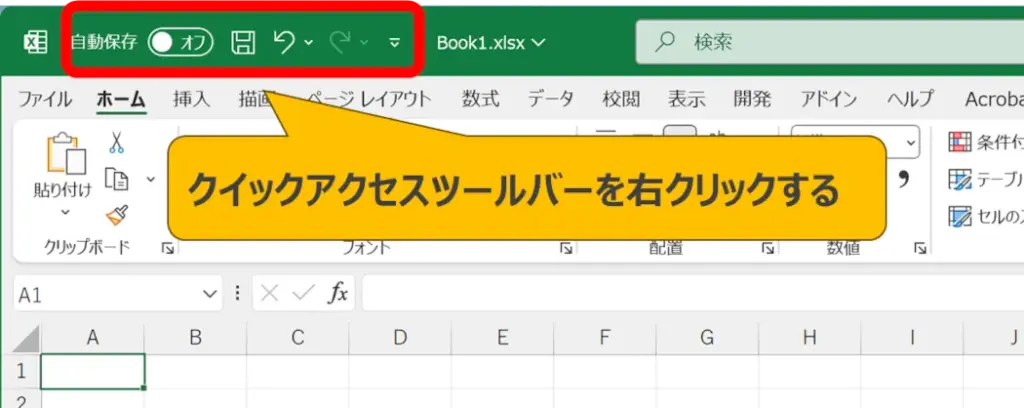Screen dimensions: 1024x408
Task: Click the Save floppy disk icon
Action: coord(243,42)
